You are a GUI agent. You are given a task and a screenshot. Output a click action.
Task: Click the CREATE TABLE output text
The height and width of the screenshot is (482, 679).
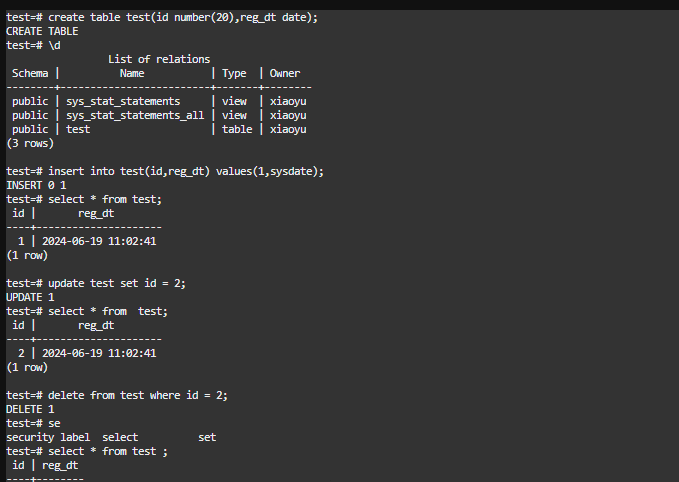tap(44, 31)
